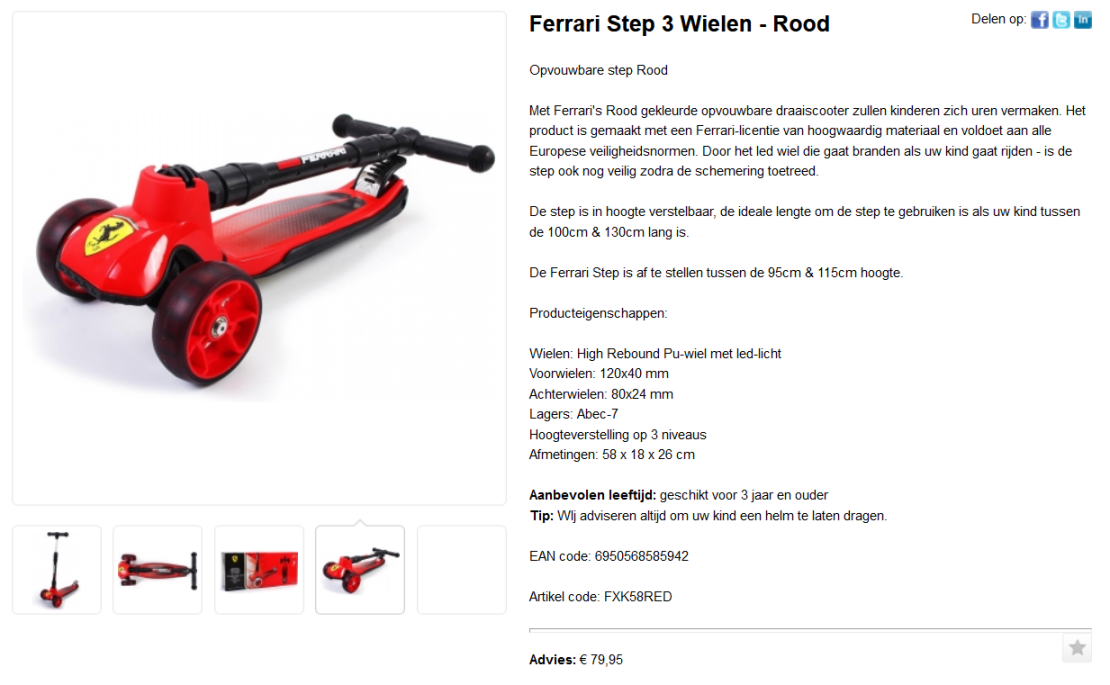Click the Opvouwbare step Rood subtitle
The height and width of the screenshot is (685, 1110).
(598, 70)
